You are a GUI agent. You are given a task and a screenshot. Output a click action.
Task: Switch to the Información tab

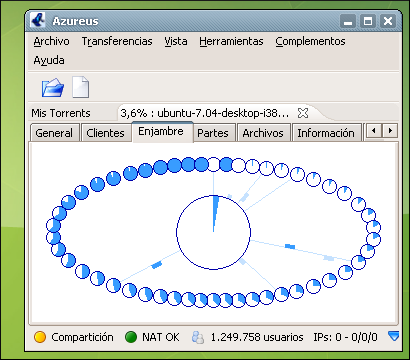[x=326, y=133]
